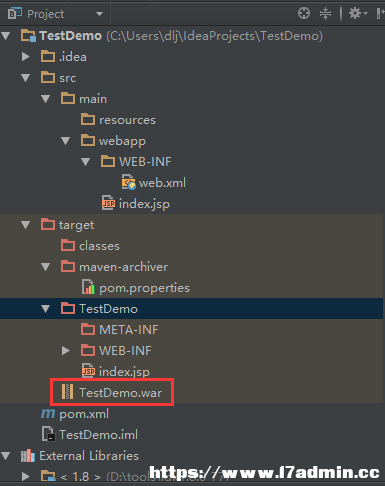Expand the WEB-INF folder under TestDemo
The height and width of the screenshot is (486, 385).
click(66, 351)
